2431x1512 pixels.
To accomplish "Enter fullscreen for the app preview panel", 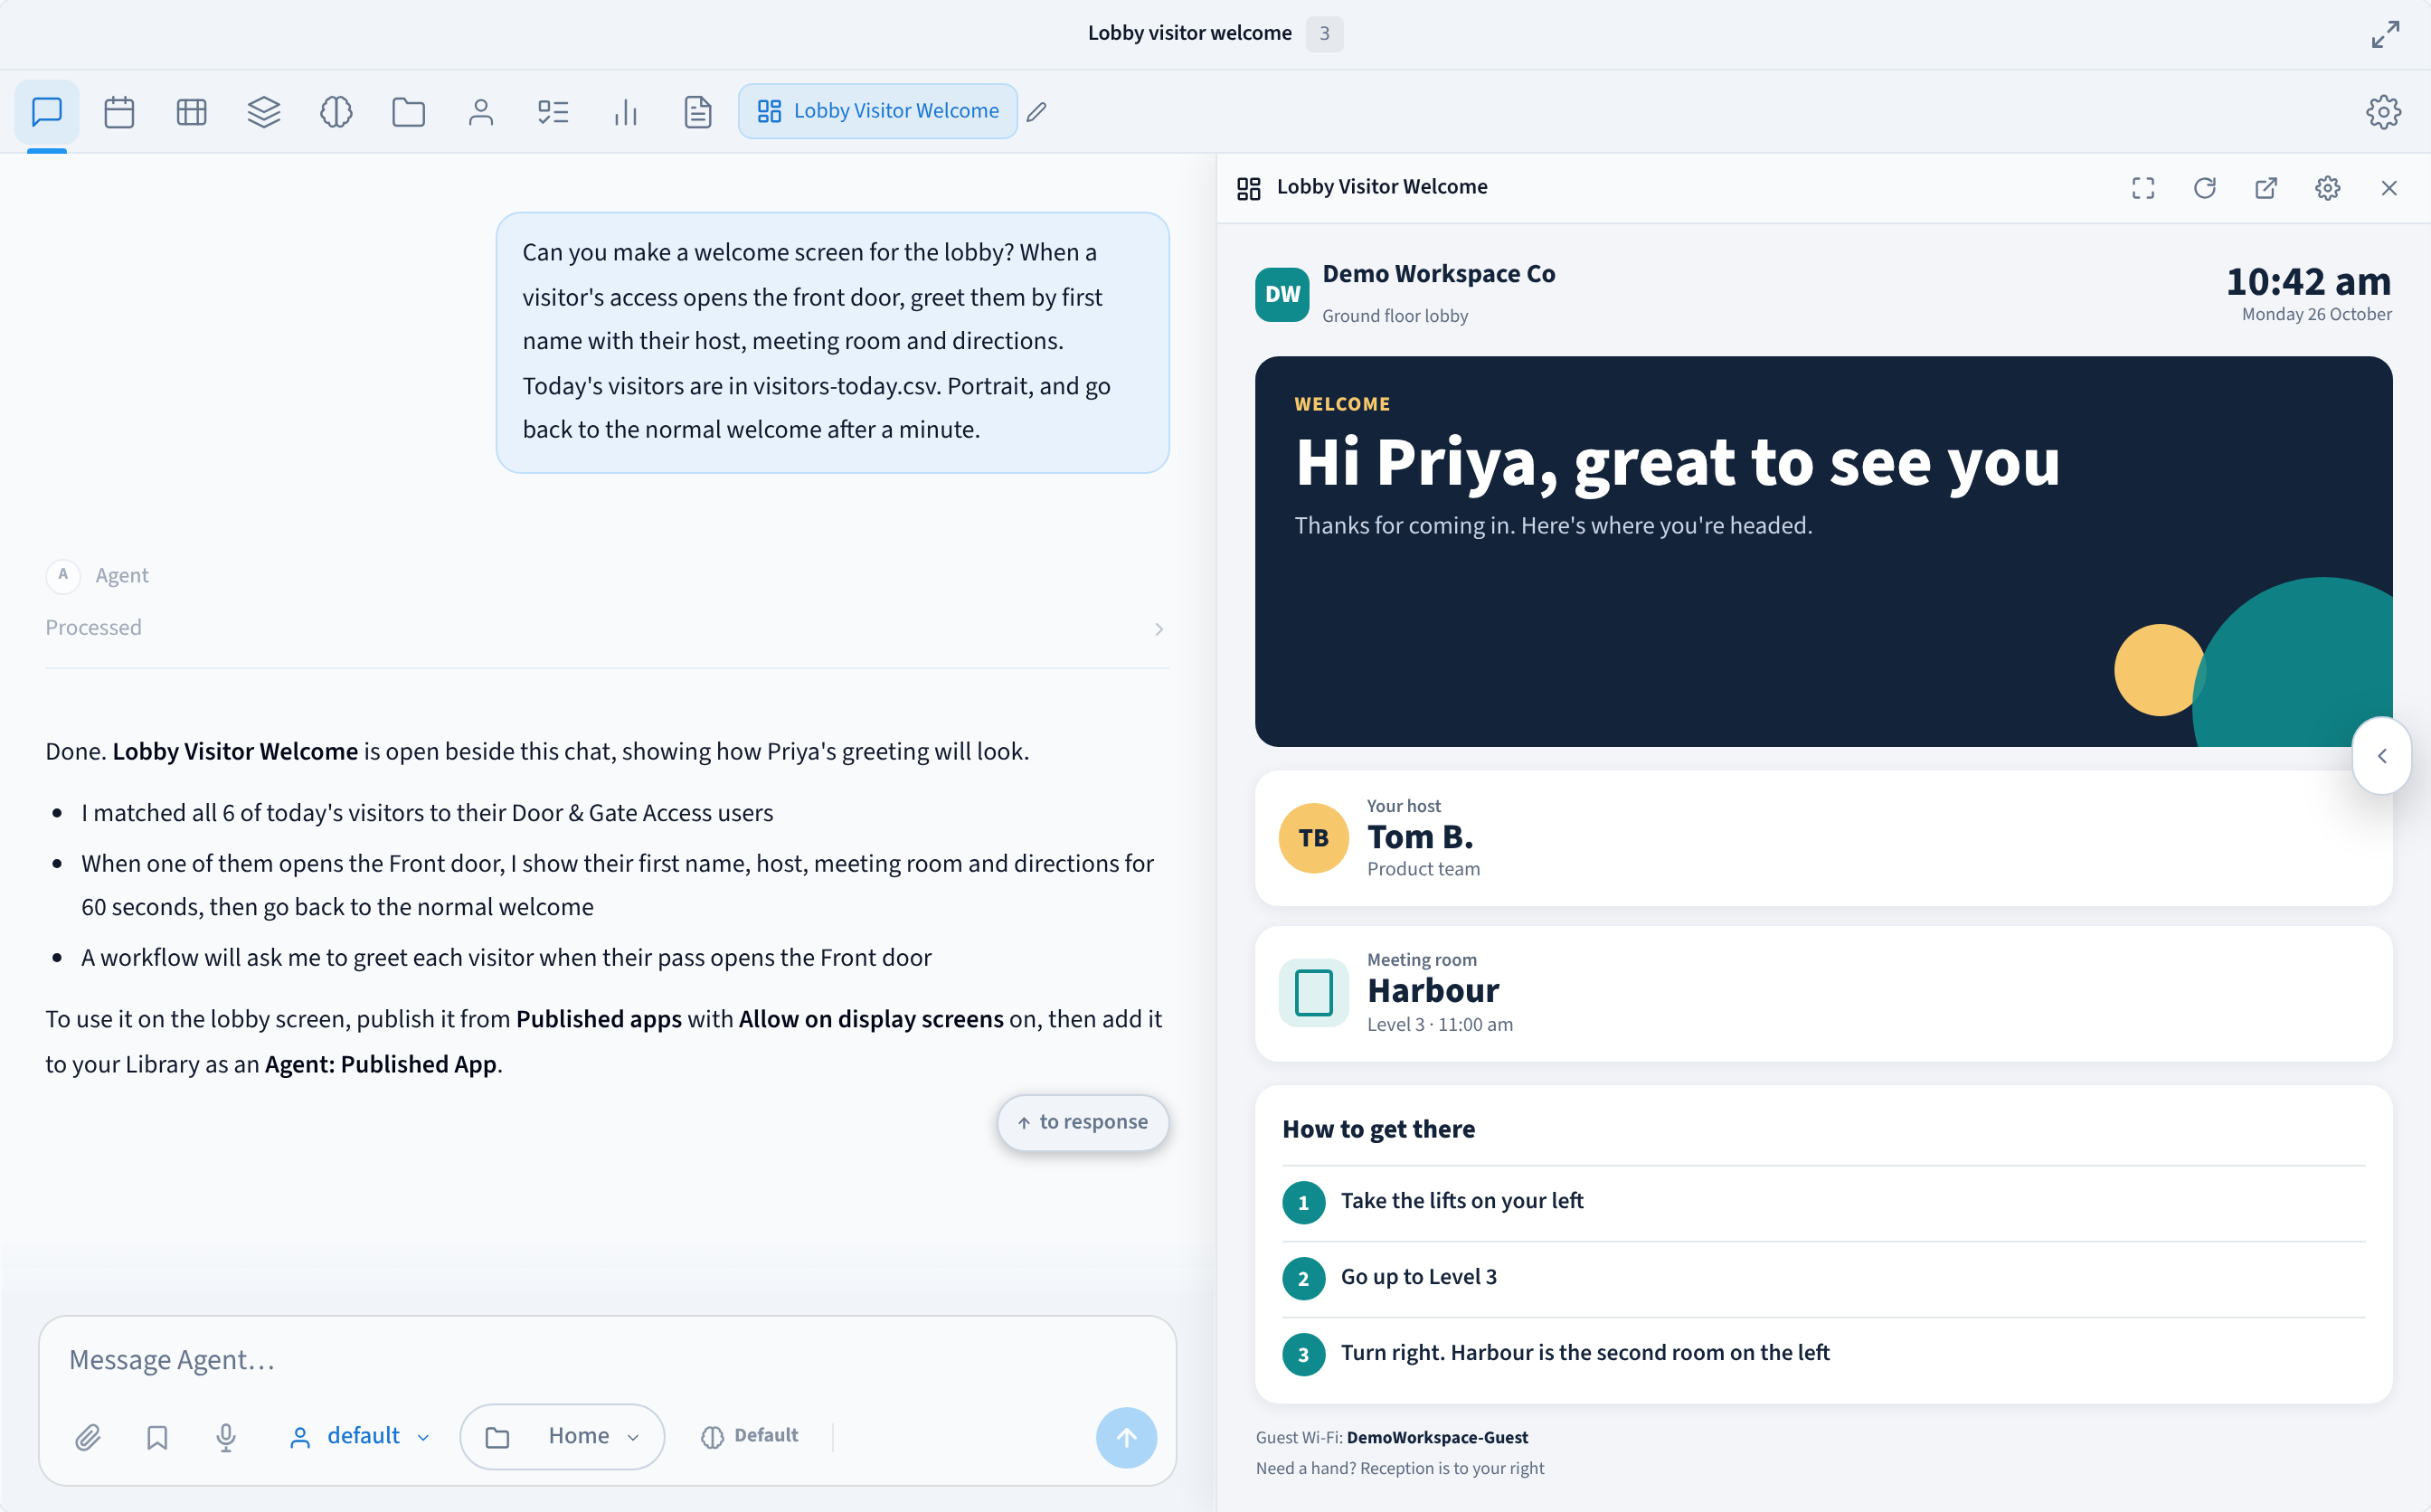I will [2143, 188].
